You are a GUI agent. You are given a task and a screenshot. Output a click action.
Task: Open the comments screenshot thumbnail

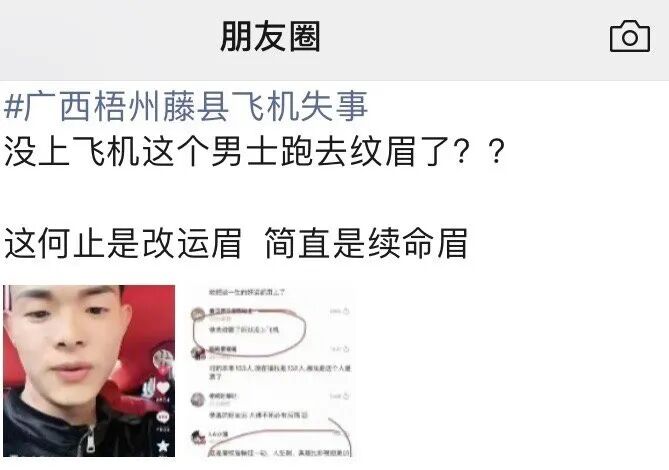click(271, 371)
